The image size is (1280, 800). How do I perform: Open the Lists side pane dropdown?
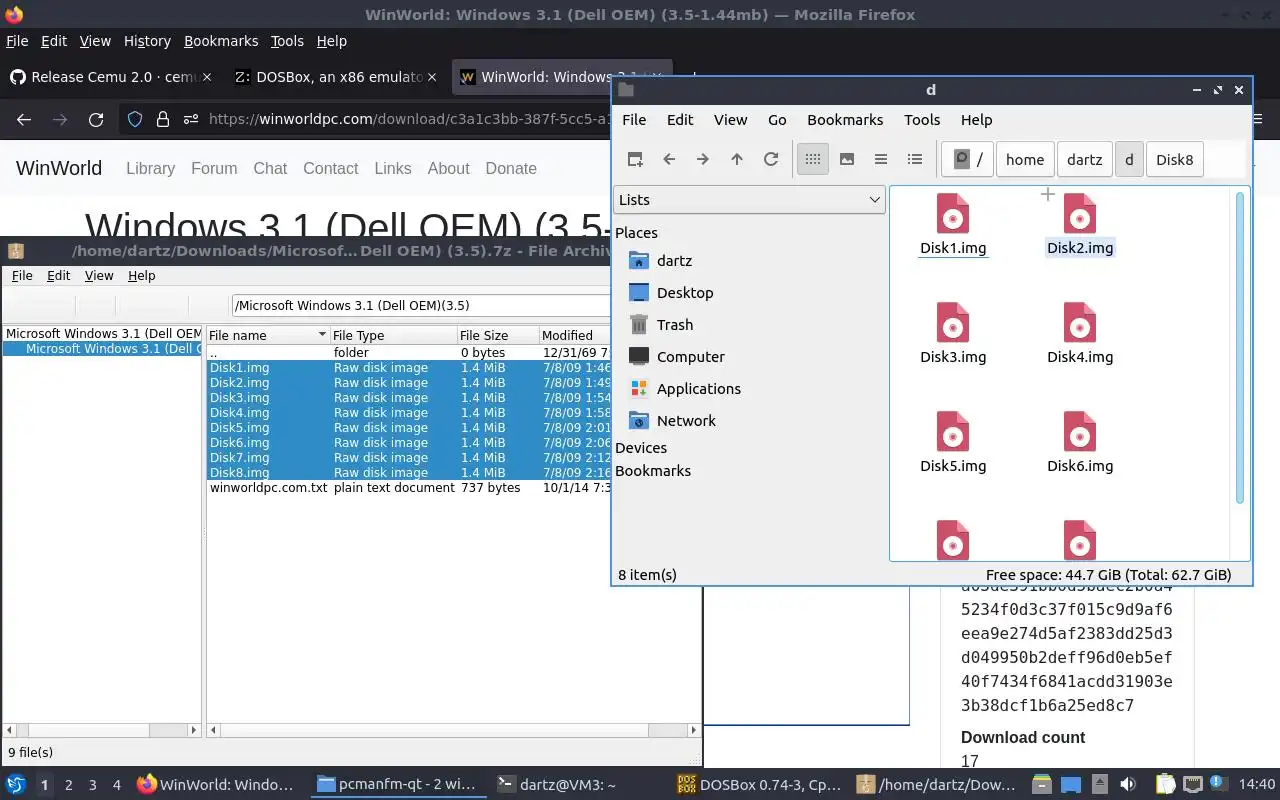(x=749, y=199)
